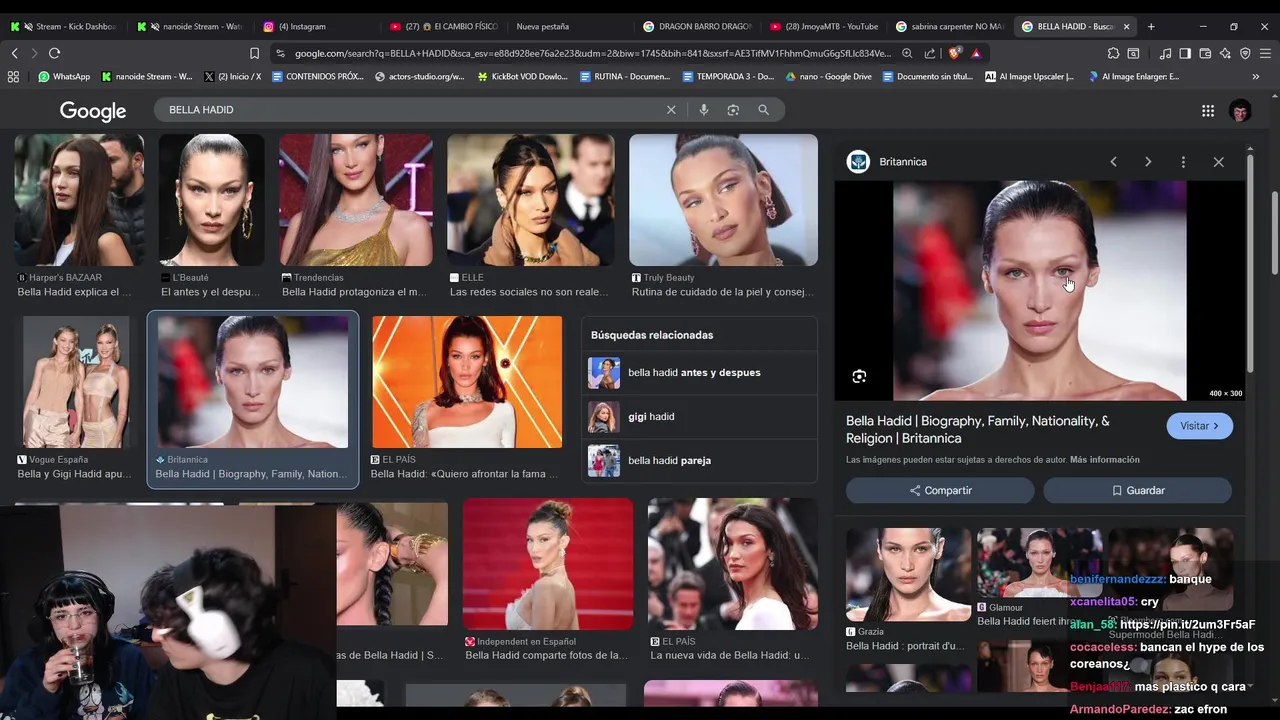The height and width of the screenshot is (720, 1280).
Task: Click the Compartir button
Action: point(940,491)
